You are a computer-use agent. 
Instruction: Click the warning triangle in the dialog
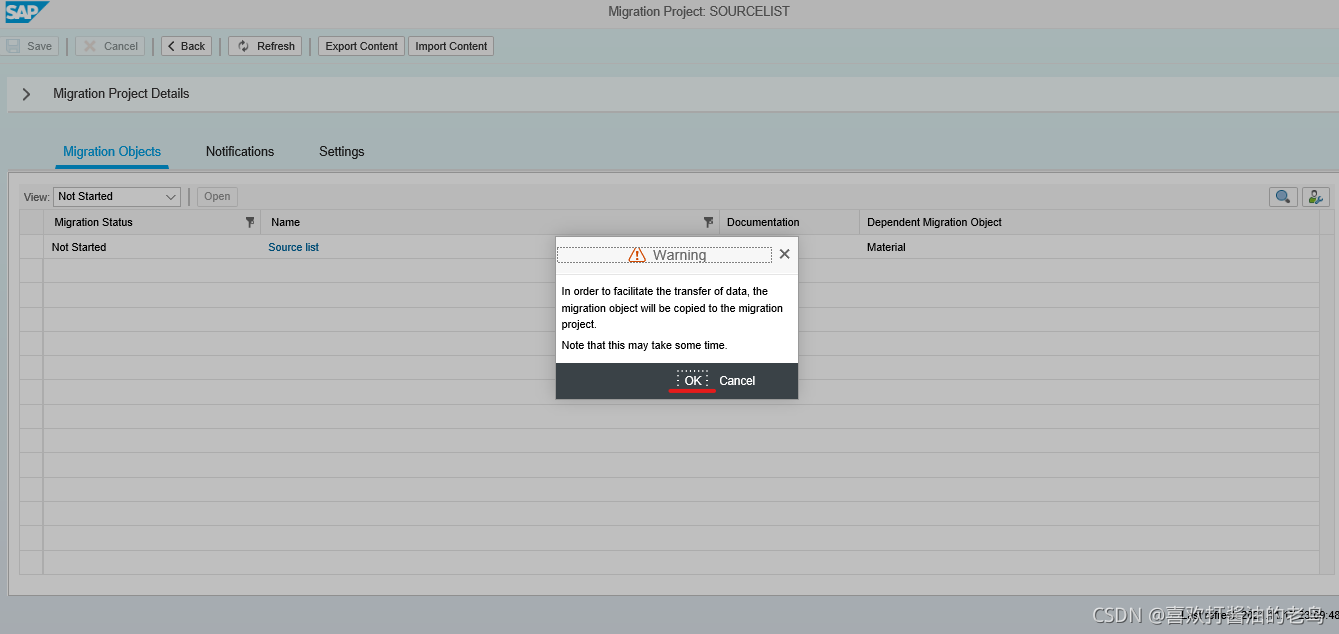point(637,254)
